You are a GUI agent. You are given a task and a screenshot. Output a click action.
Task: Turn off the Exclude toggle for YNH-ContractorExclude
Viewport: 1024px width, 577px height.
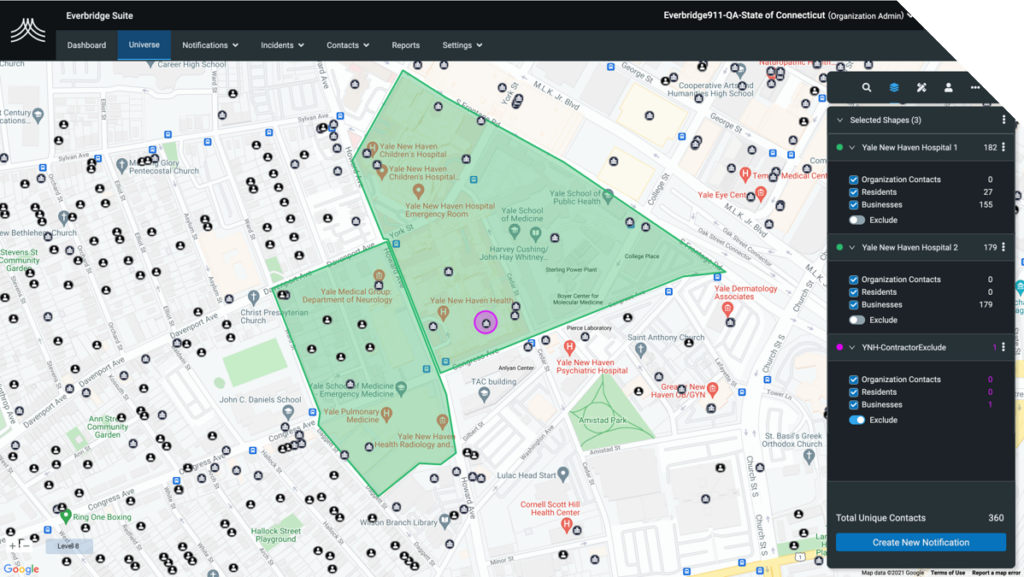(857, 420)
